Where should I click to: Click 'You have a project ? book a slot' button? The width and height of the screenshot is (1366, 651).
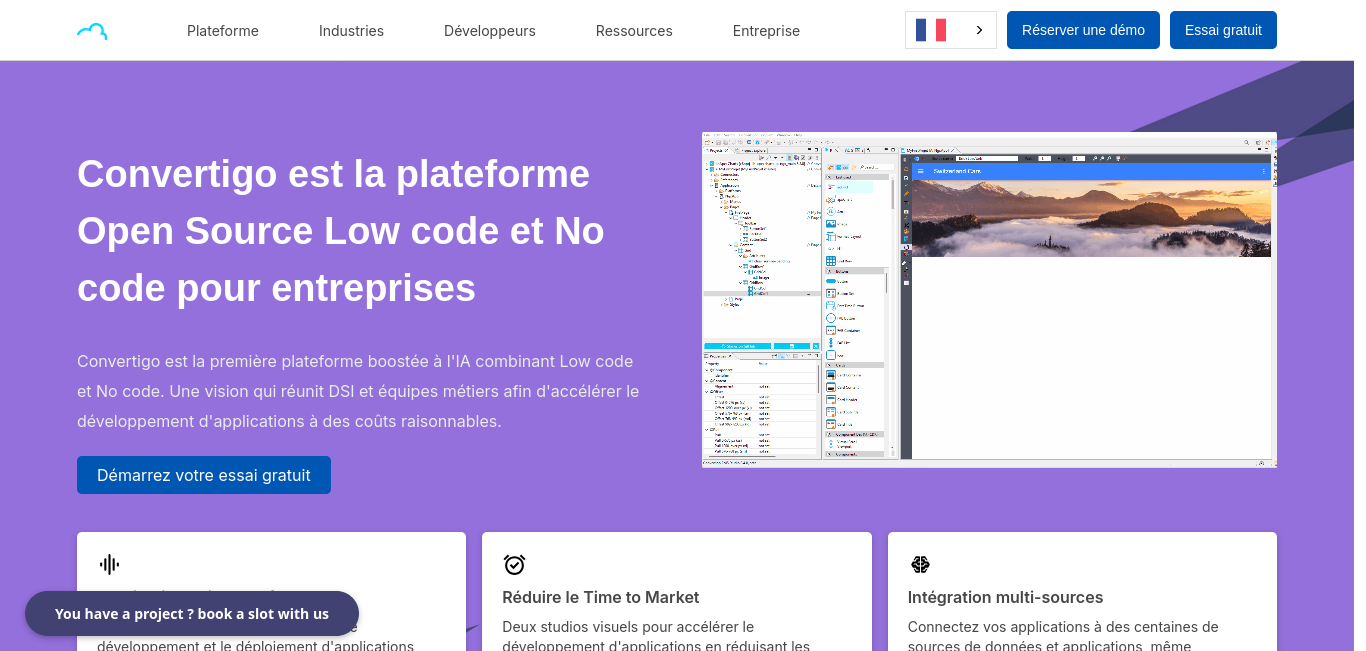(x=192, y=614)
